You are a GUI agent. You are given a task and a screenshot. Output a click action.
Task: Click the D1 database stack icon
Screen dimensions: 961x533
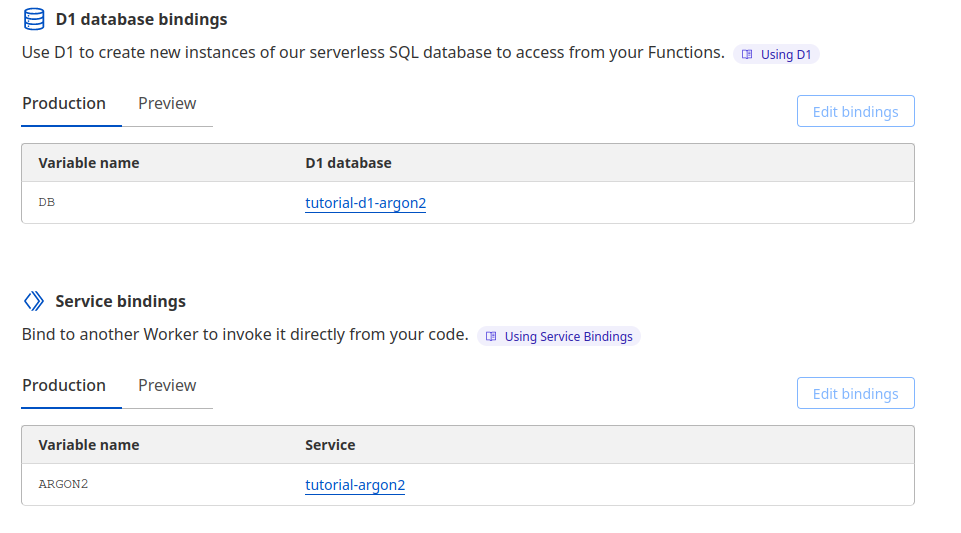tap(34, 19)
